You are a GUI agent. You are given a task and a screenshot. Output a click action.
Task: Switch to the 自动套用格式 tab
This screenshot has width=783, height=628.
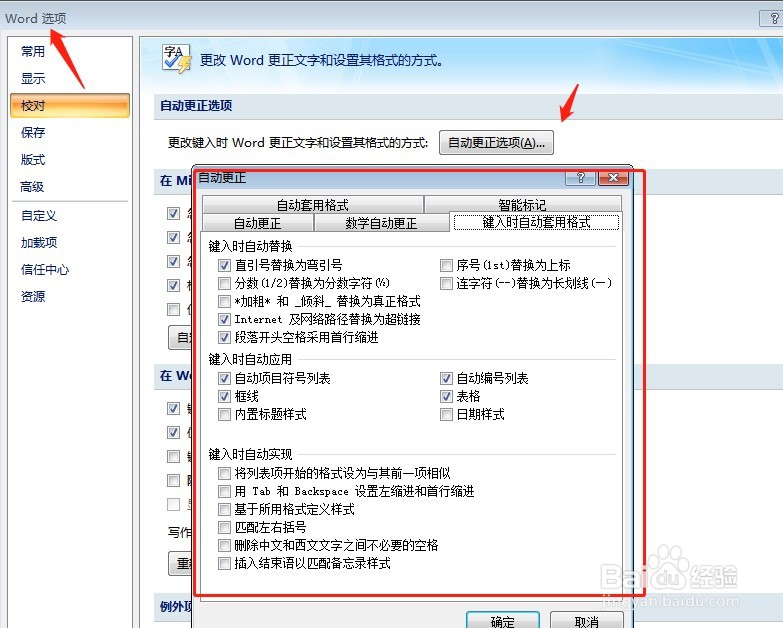point(313,205)
